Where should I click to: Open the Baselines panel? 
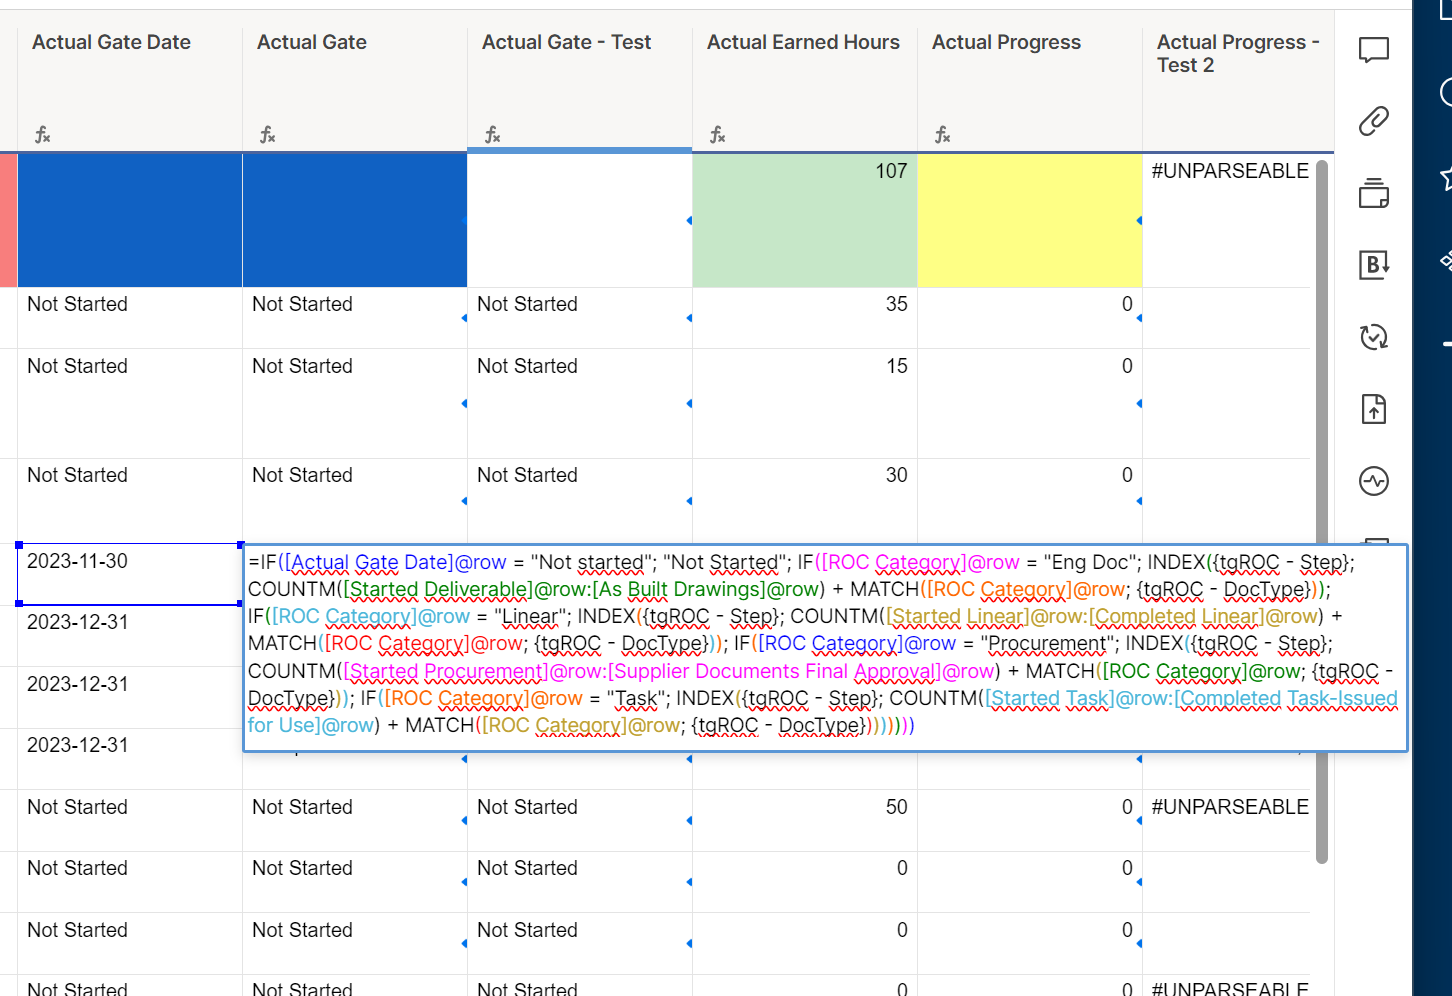point(1373,265)
